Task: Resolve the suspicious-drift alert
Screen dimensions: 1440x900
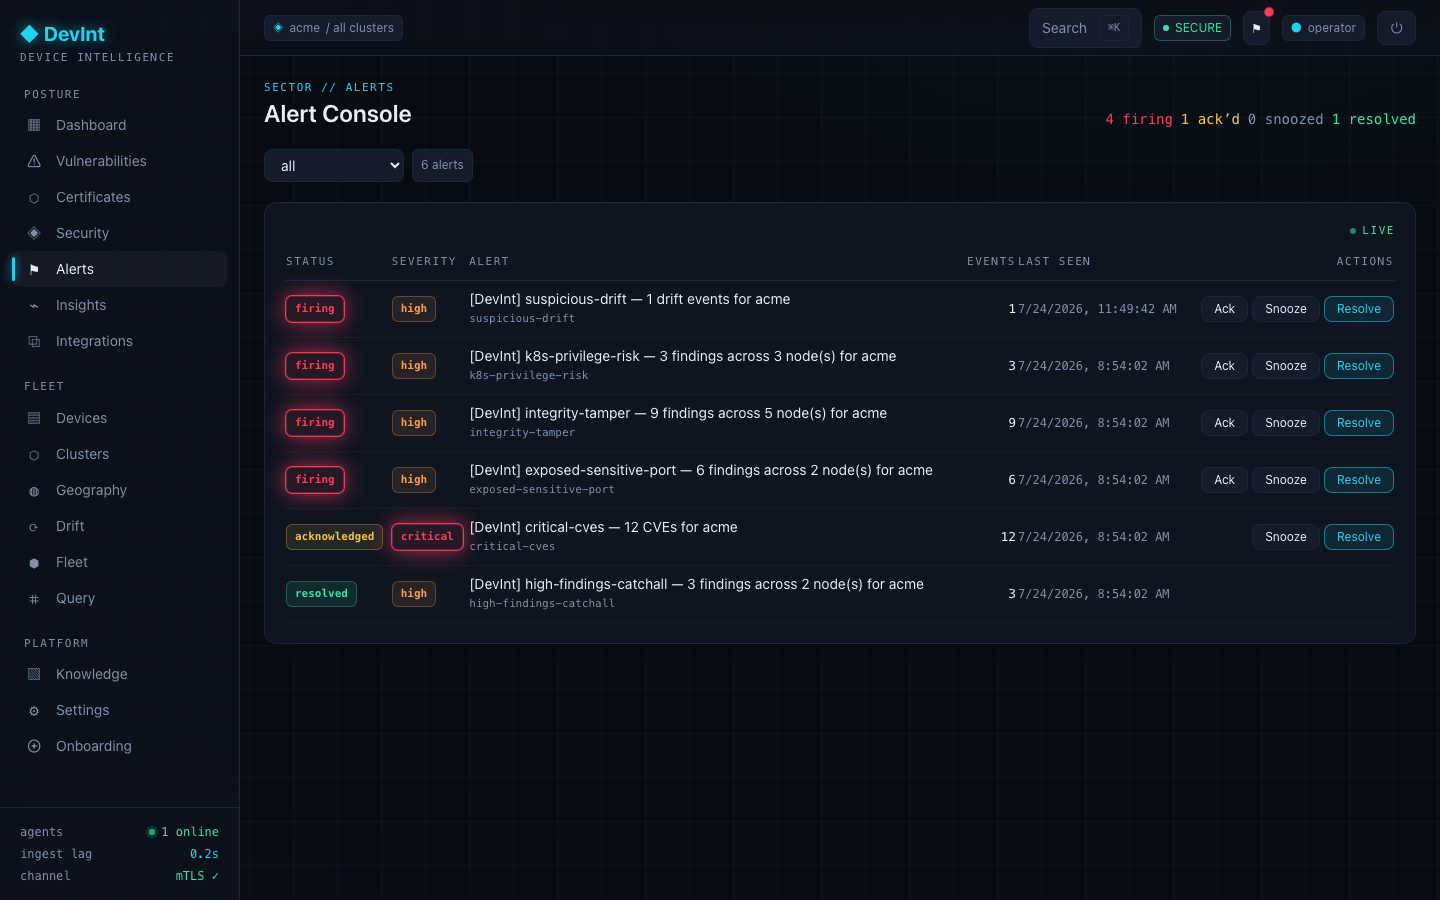Action: point(1358,309)
